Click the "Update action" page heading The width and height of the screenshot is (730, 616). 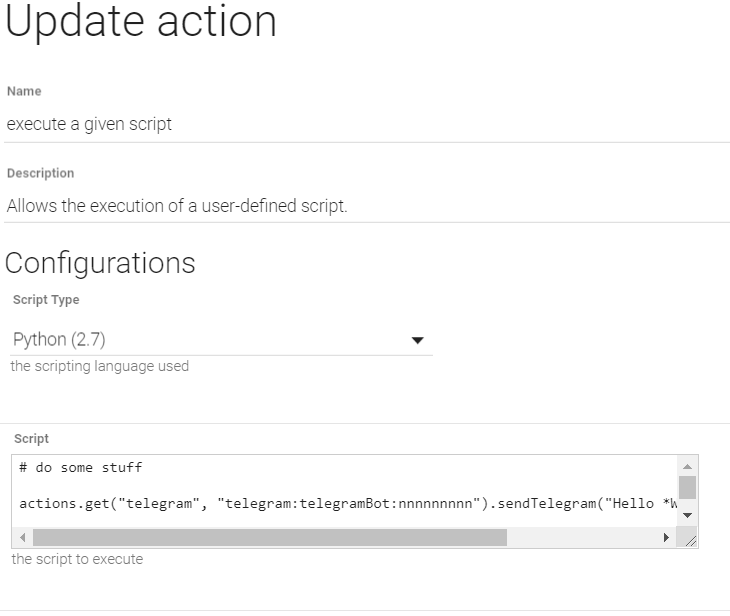point(141,22)
